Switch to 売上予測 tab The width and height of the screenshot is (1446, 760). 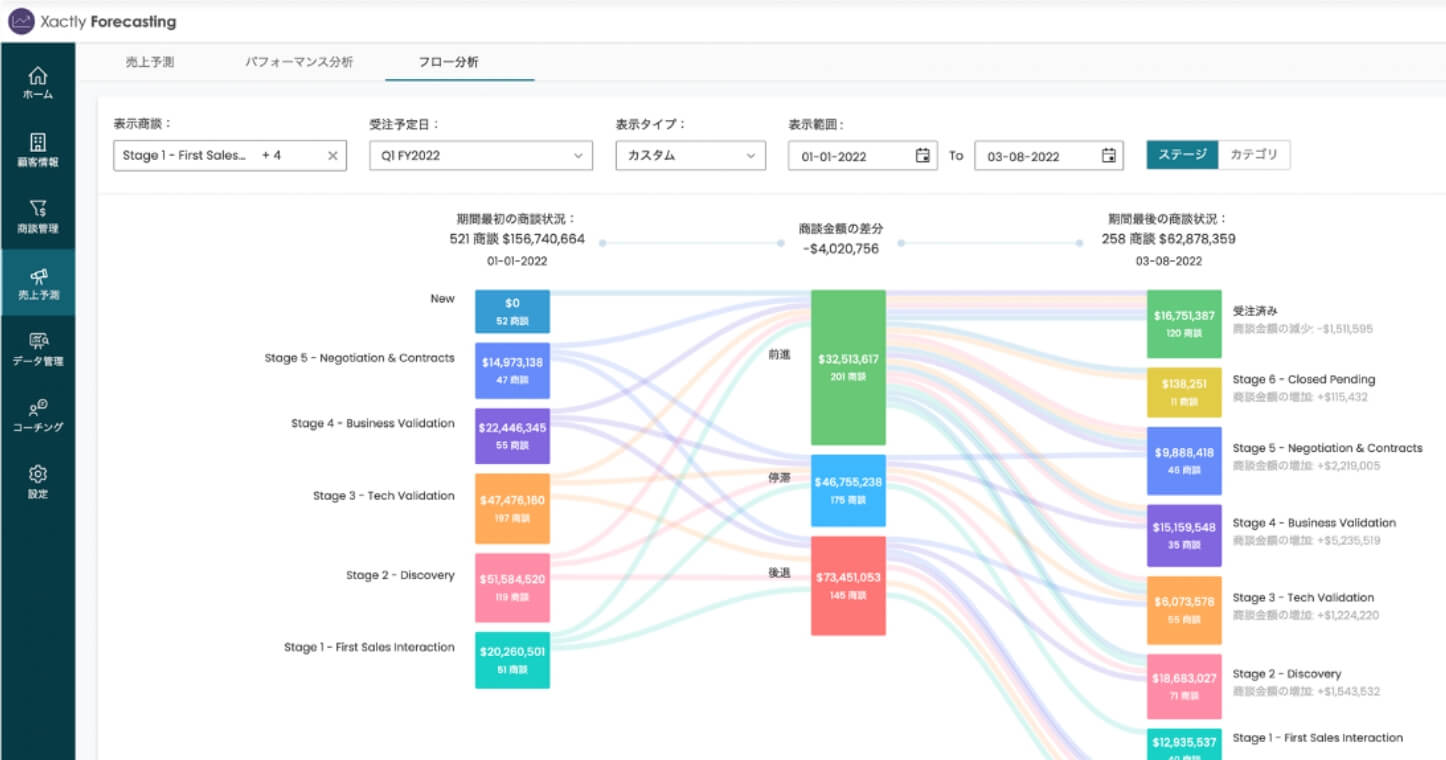tap(150, 62)
